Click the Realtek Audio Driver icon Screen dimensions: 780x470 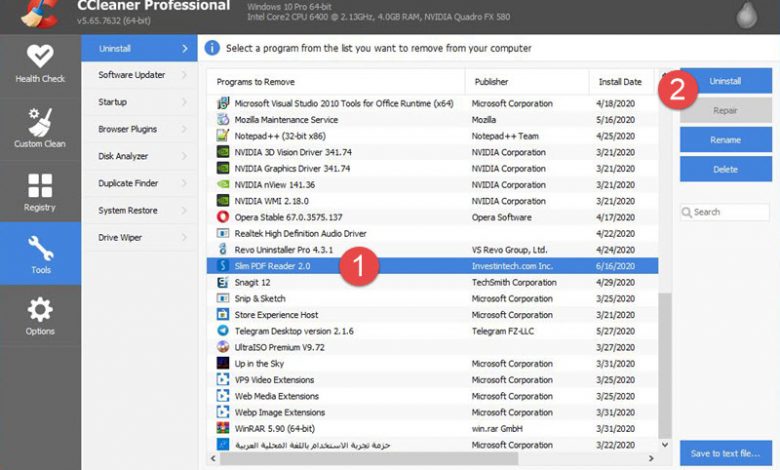pos(223,233)
